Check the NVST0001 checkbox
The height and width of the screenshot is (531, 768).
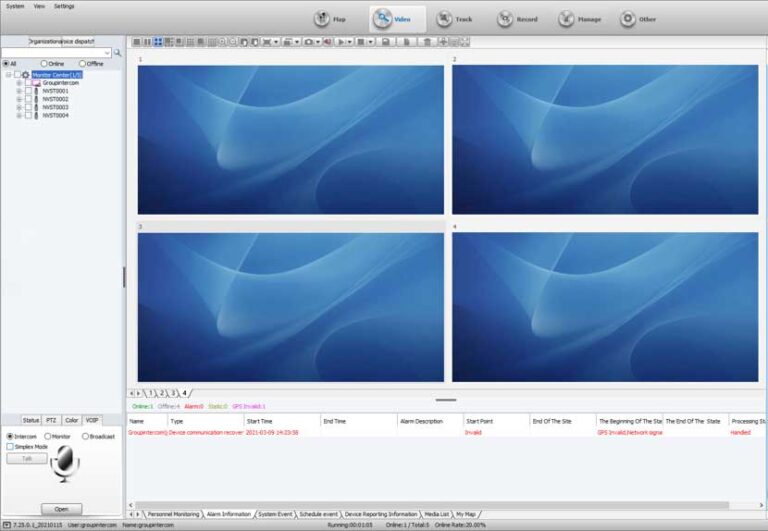coord(28,91)
